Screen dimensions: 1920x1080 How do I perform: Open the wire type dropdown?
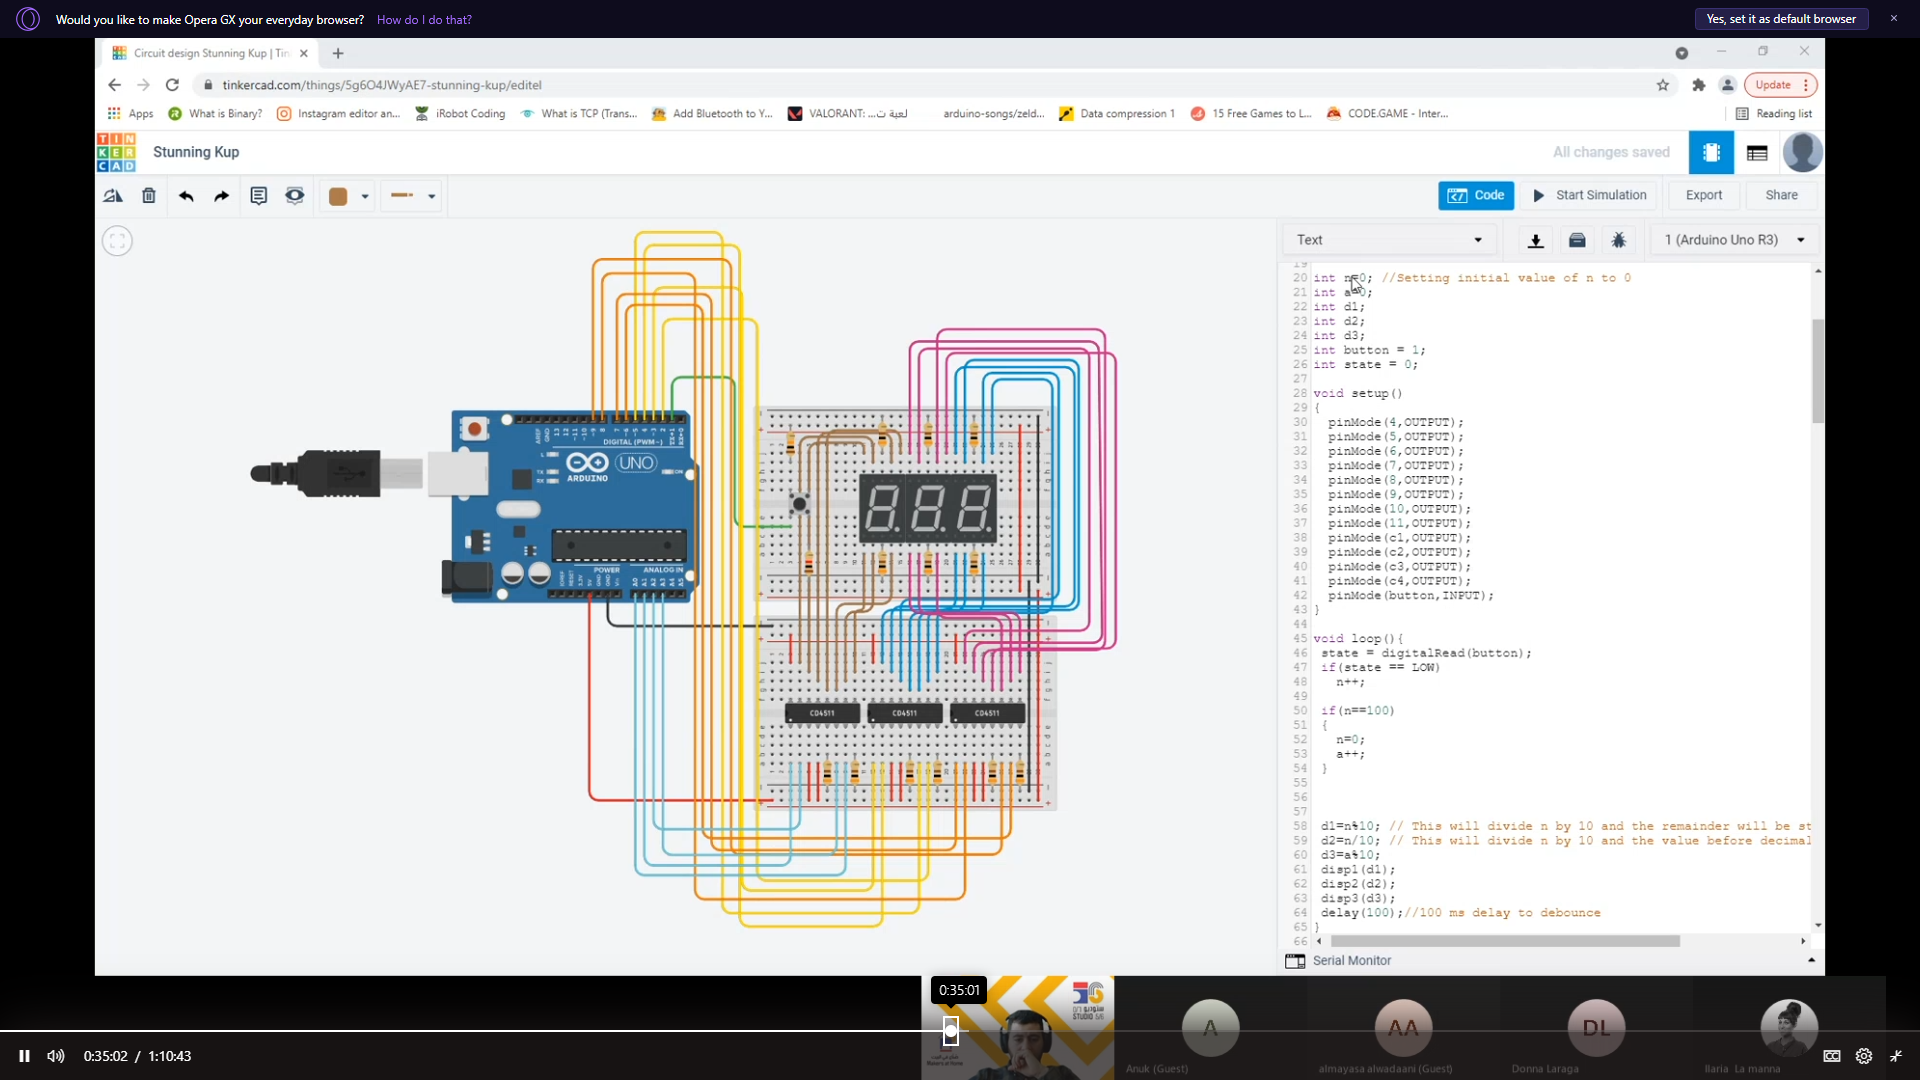tap(412, 196)
